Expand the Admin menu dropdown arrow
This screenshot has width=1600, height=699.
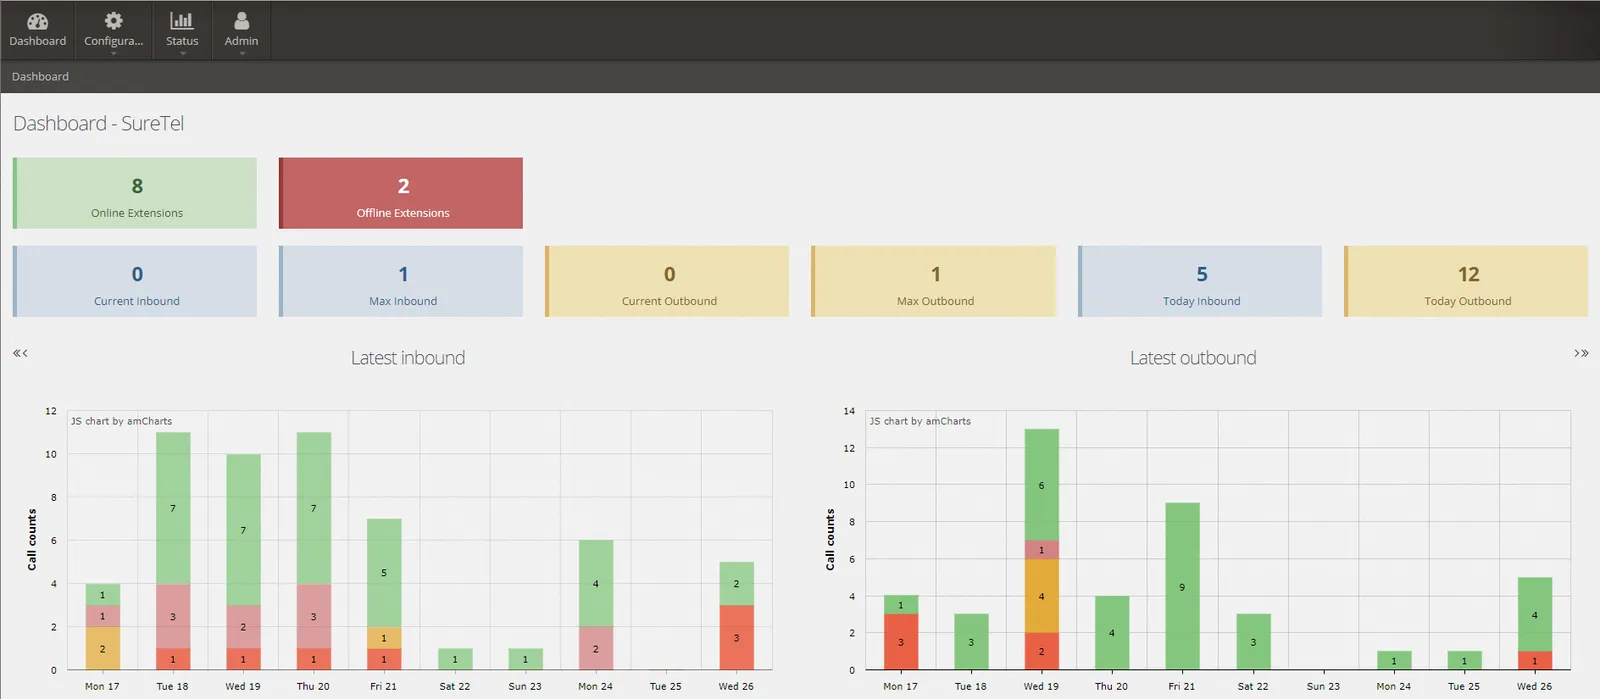242,54
